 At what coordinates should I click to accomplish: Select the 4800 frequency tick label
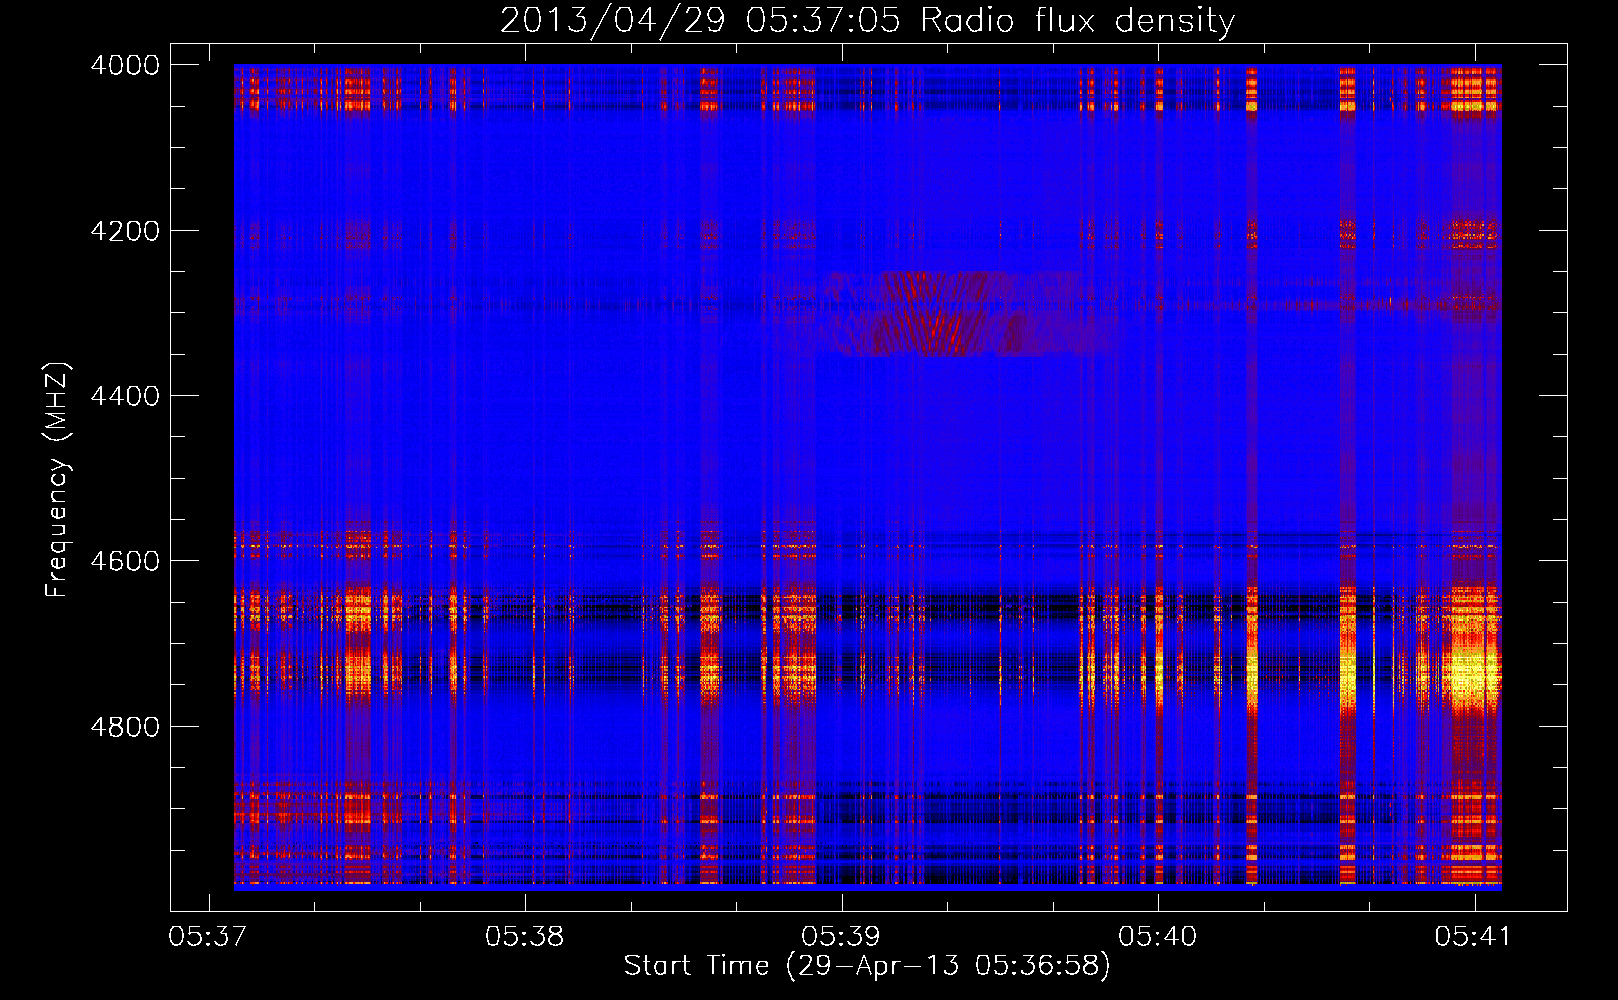click(x=125, y=726)
